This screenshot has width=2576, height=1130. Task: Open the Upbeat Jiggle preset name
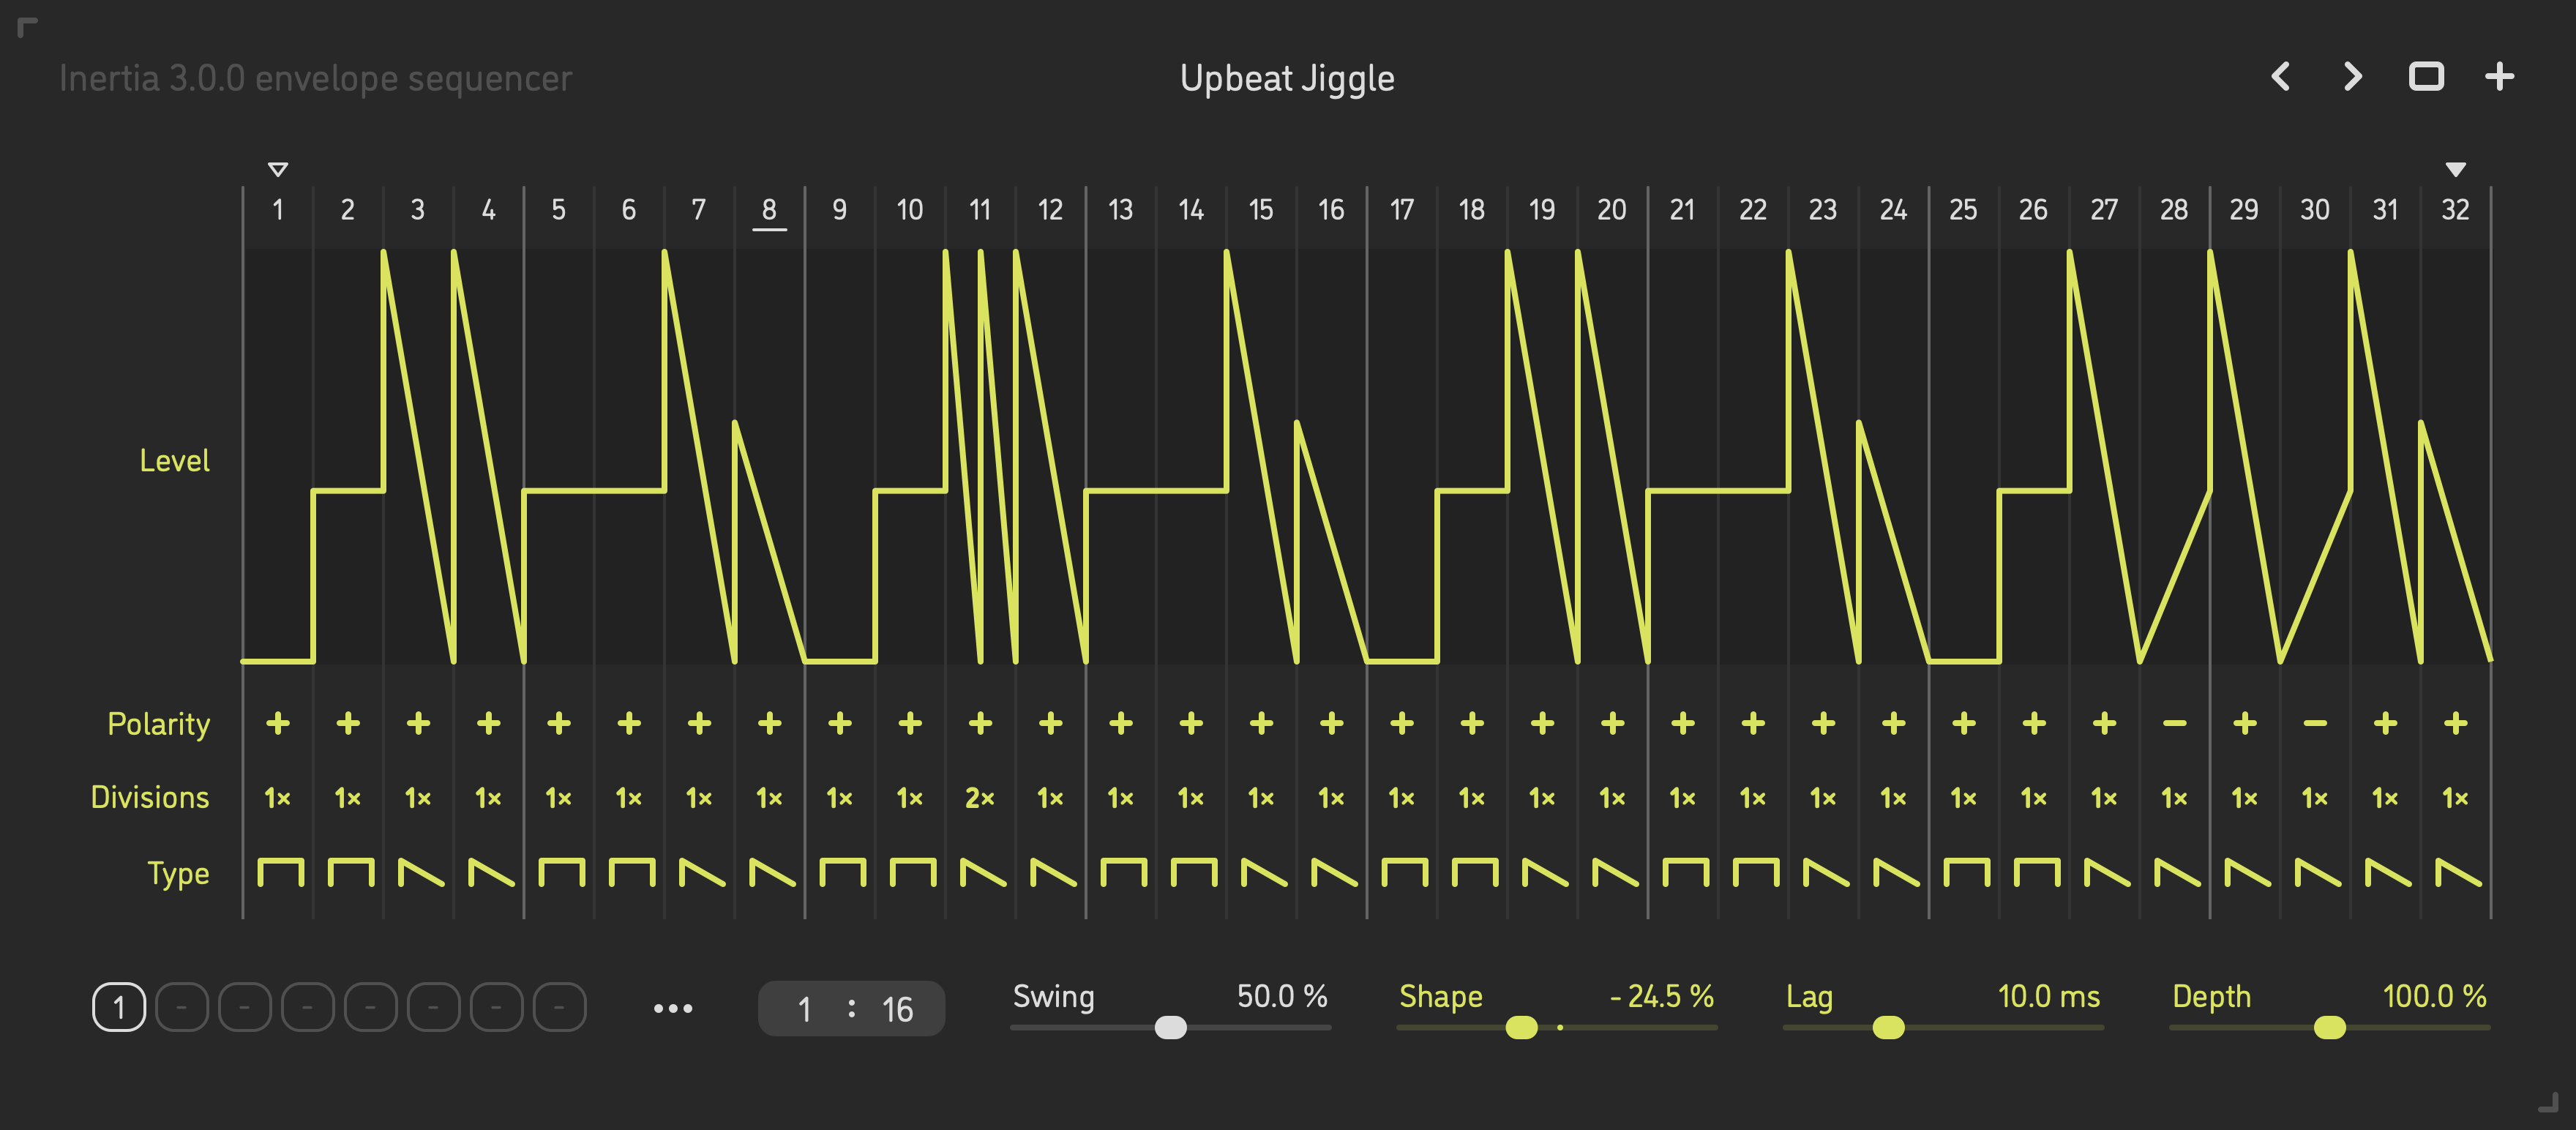click(1287, 78)
